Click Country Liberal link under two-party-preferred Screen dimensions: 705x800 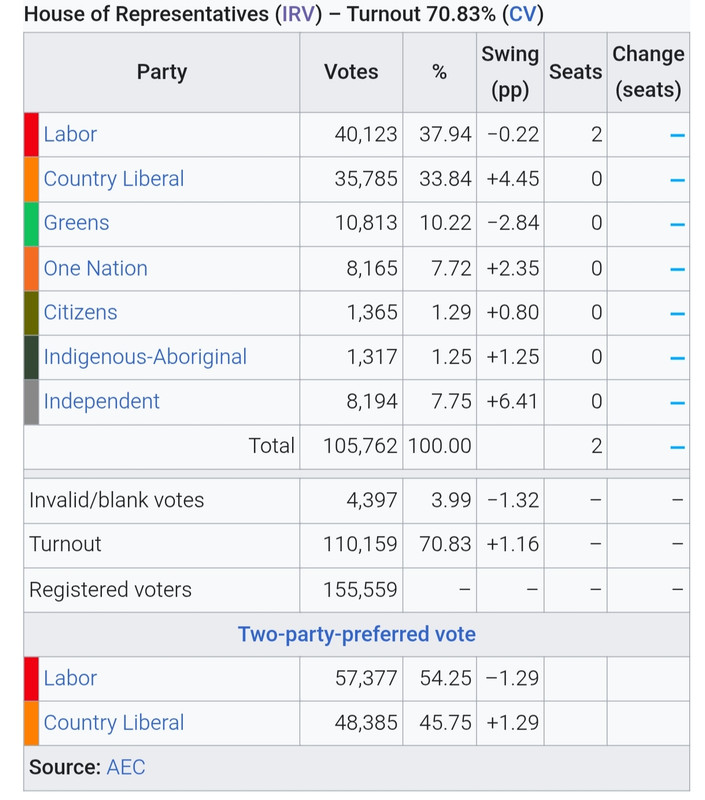(114, 723)
